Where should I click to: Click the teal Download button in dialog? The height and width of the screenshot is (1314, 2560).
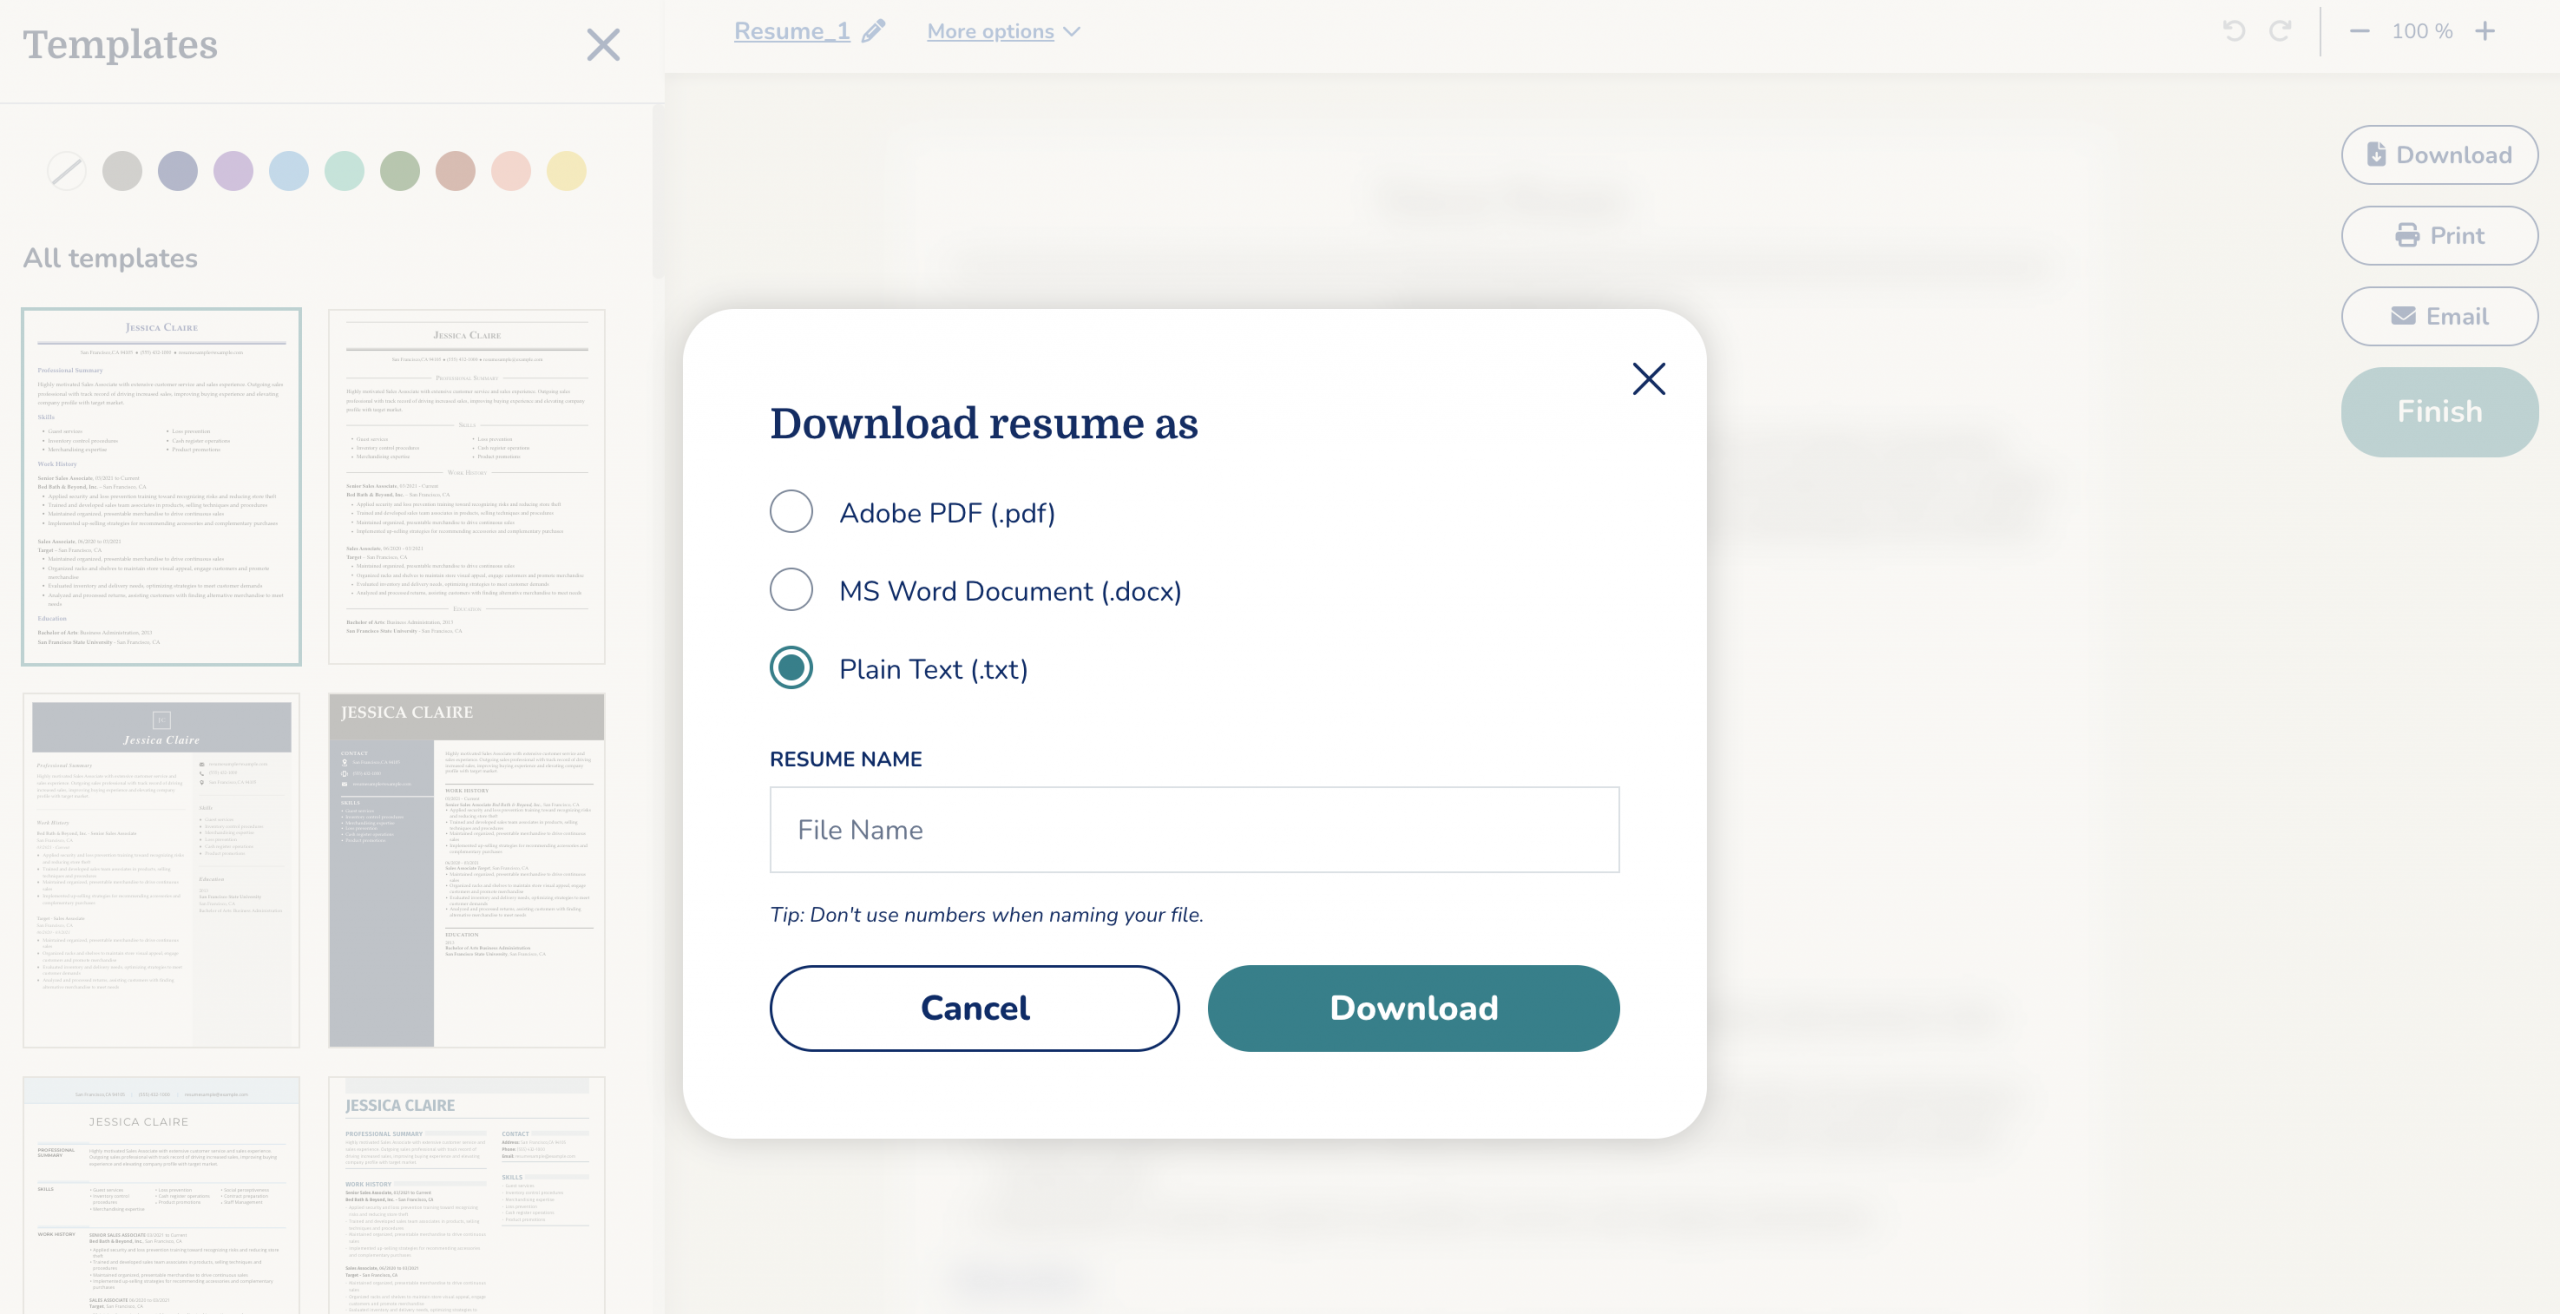(x=1413, y=1008)
